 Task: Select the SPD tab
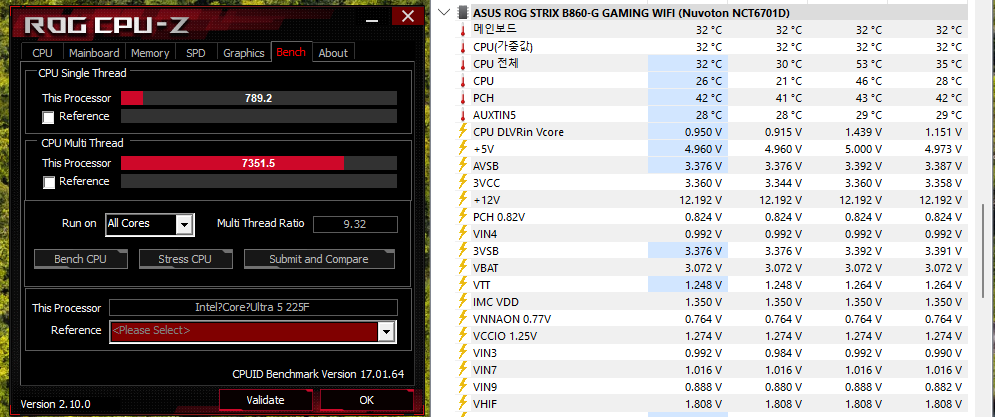(x=195, y=53)
